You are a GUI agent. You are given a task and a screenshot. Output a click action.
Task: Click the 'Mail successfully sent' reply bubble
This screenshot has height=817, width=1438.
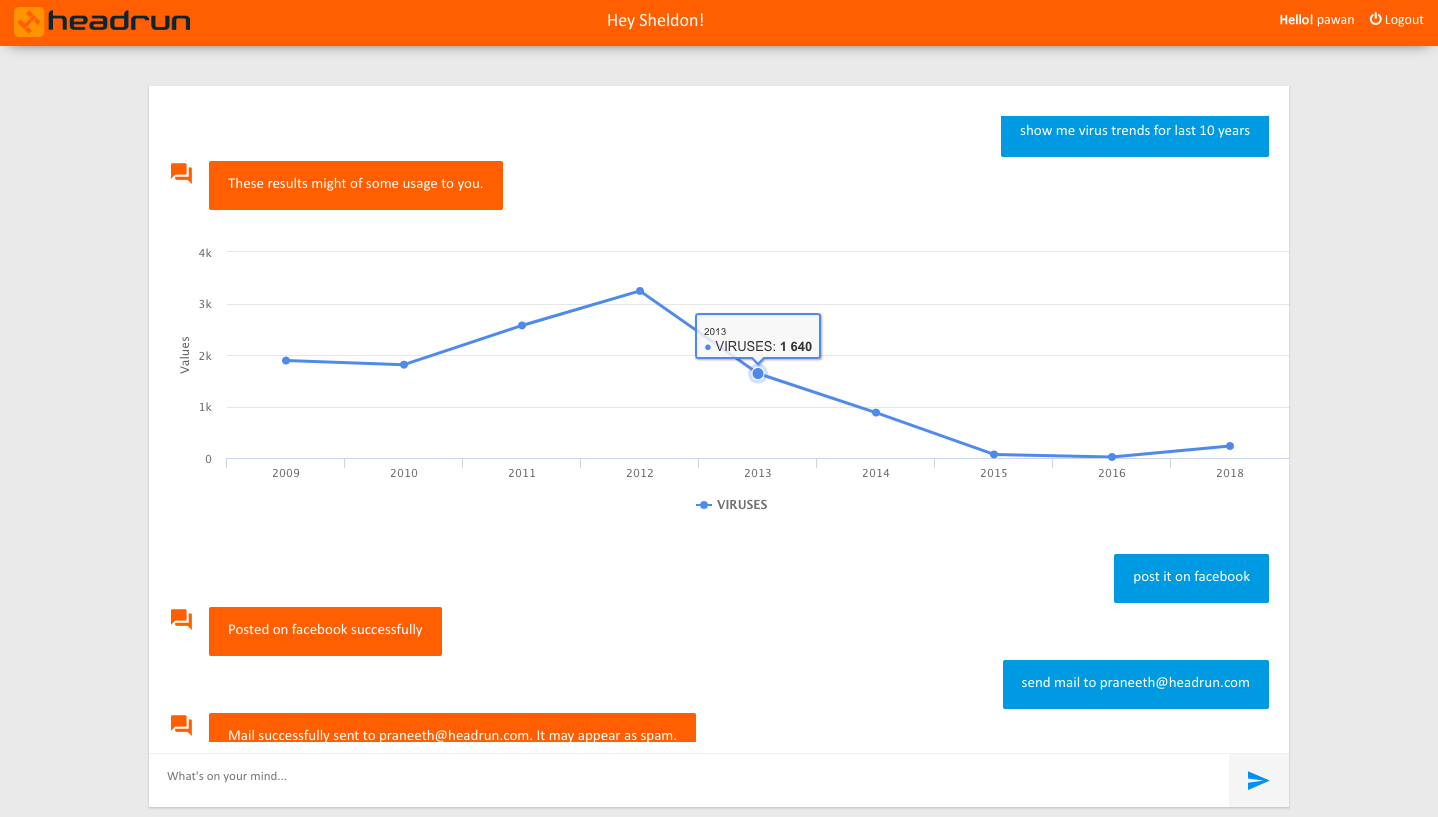452,729
